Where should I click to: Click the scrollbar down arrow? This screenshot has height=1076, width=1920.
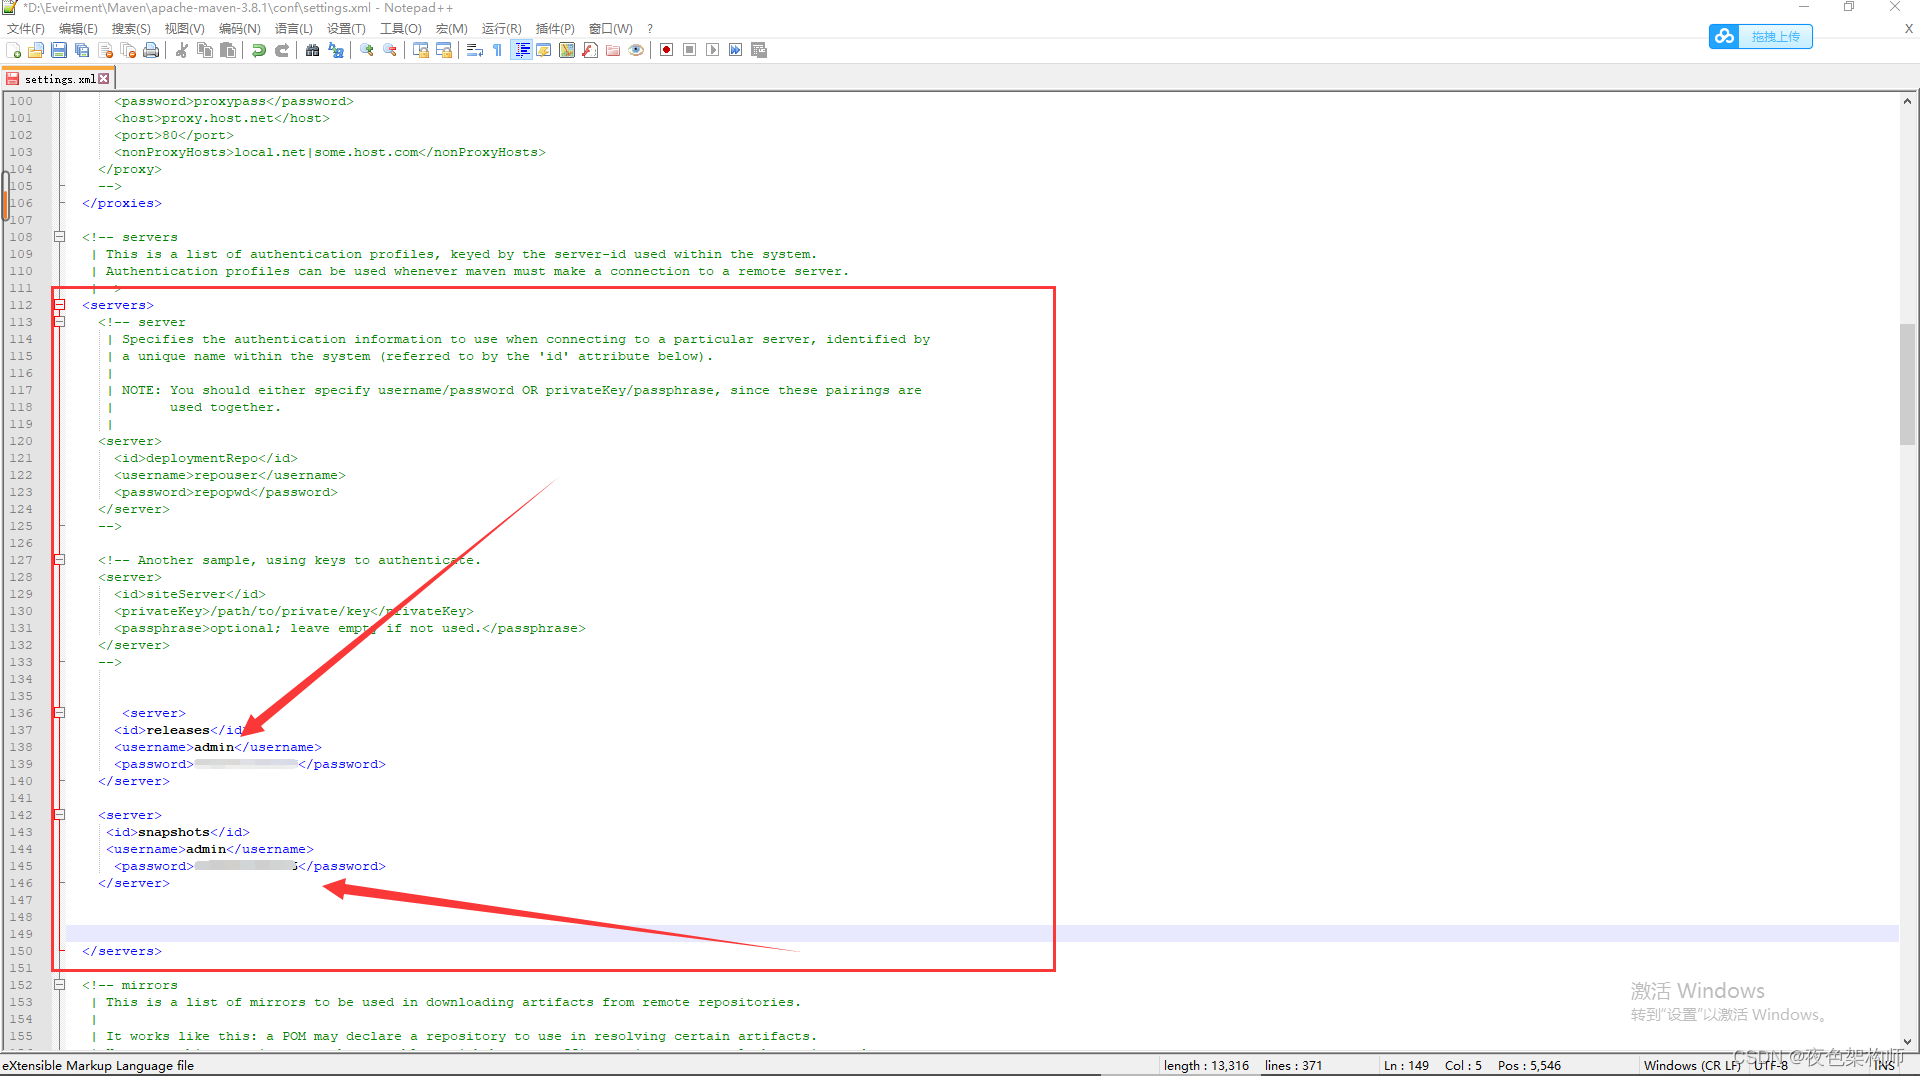coord(1908,1041)
